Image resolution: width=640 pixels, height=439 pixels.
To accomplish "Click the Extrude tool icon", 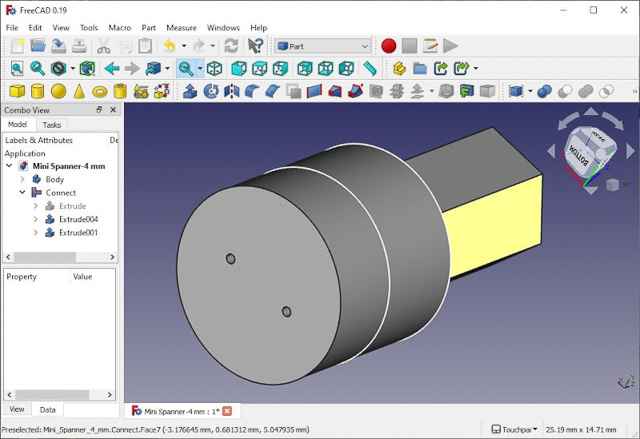I will [190, 91].
